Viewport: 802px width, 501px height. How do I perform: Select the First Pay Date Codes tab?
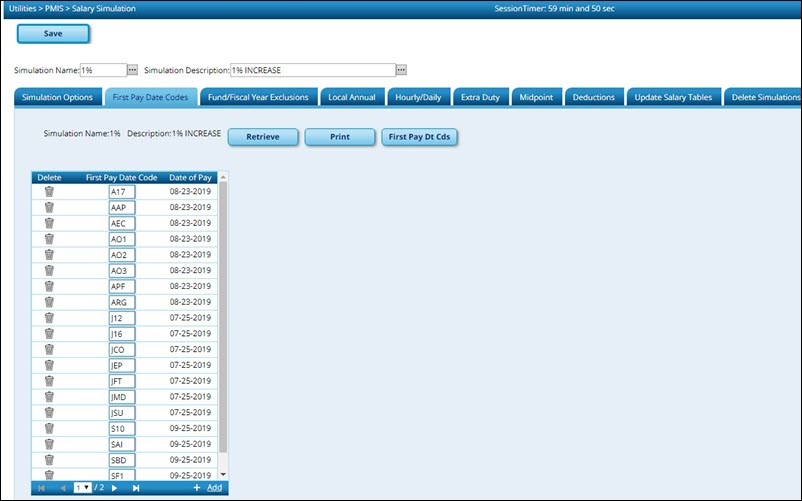(x=150, y=97)
